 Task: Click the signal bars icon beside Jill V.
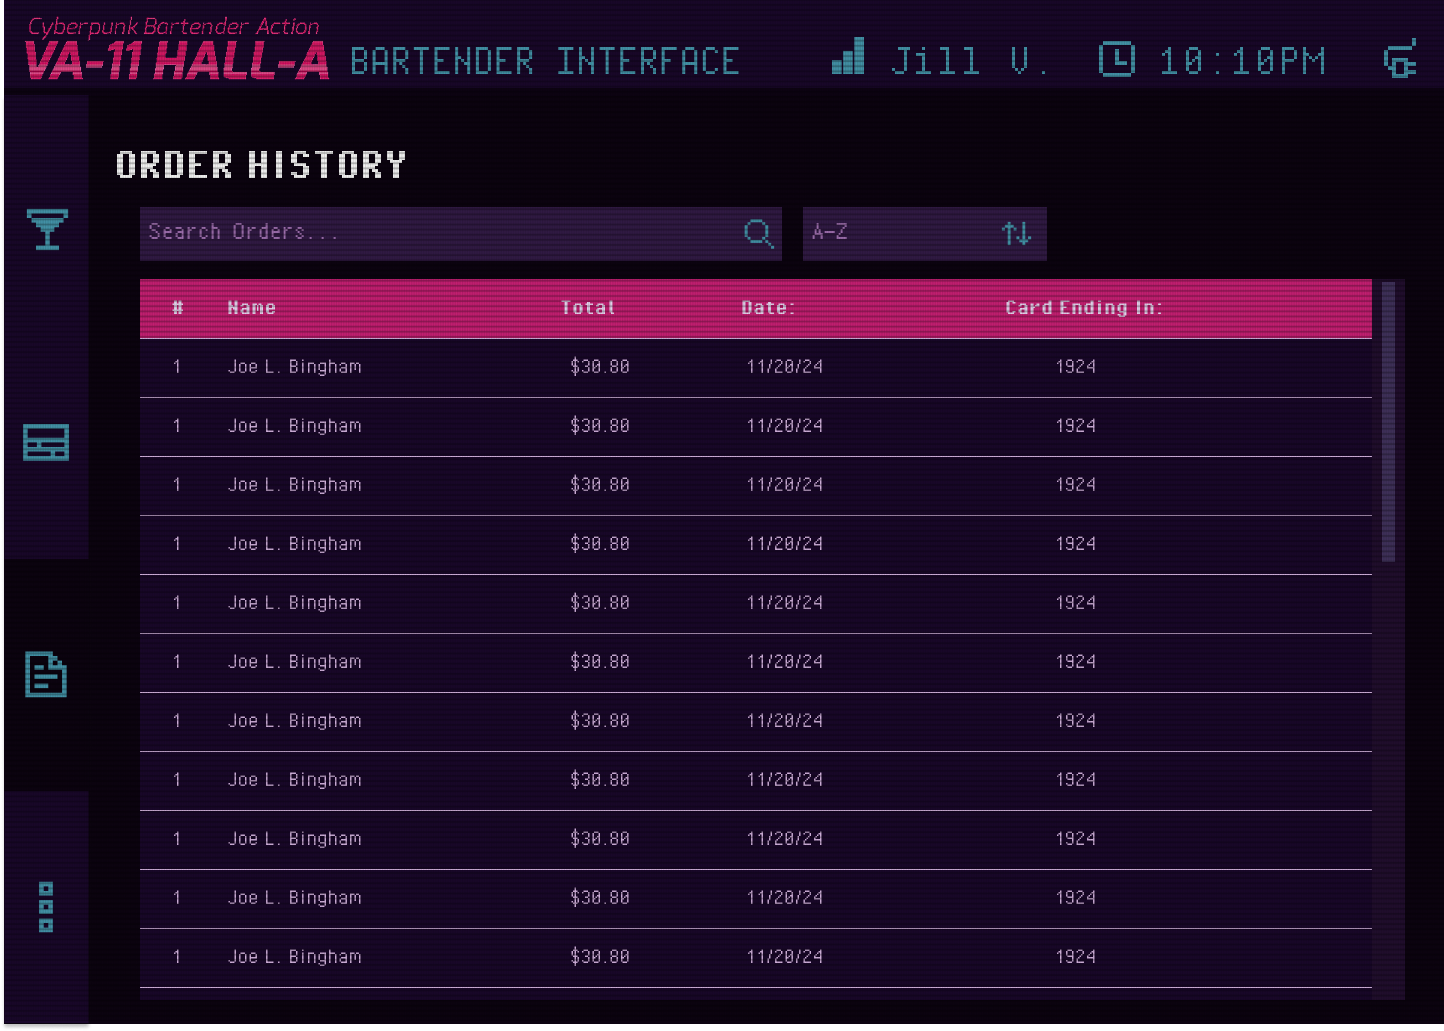848,56
